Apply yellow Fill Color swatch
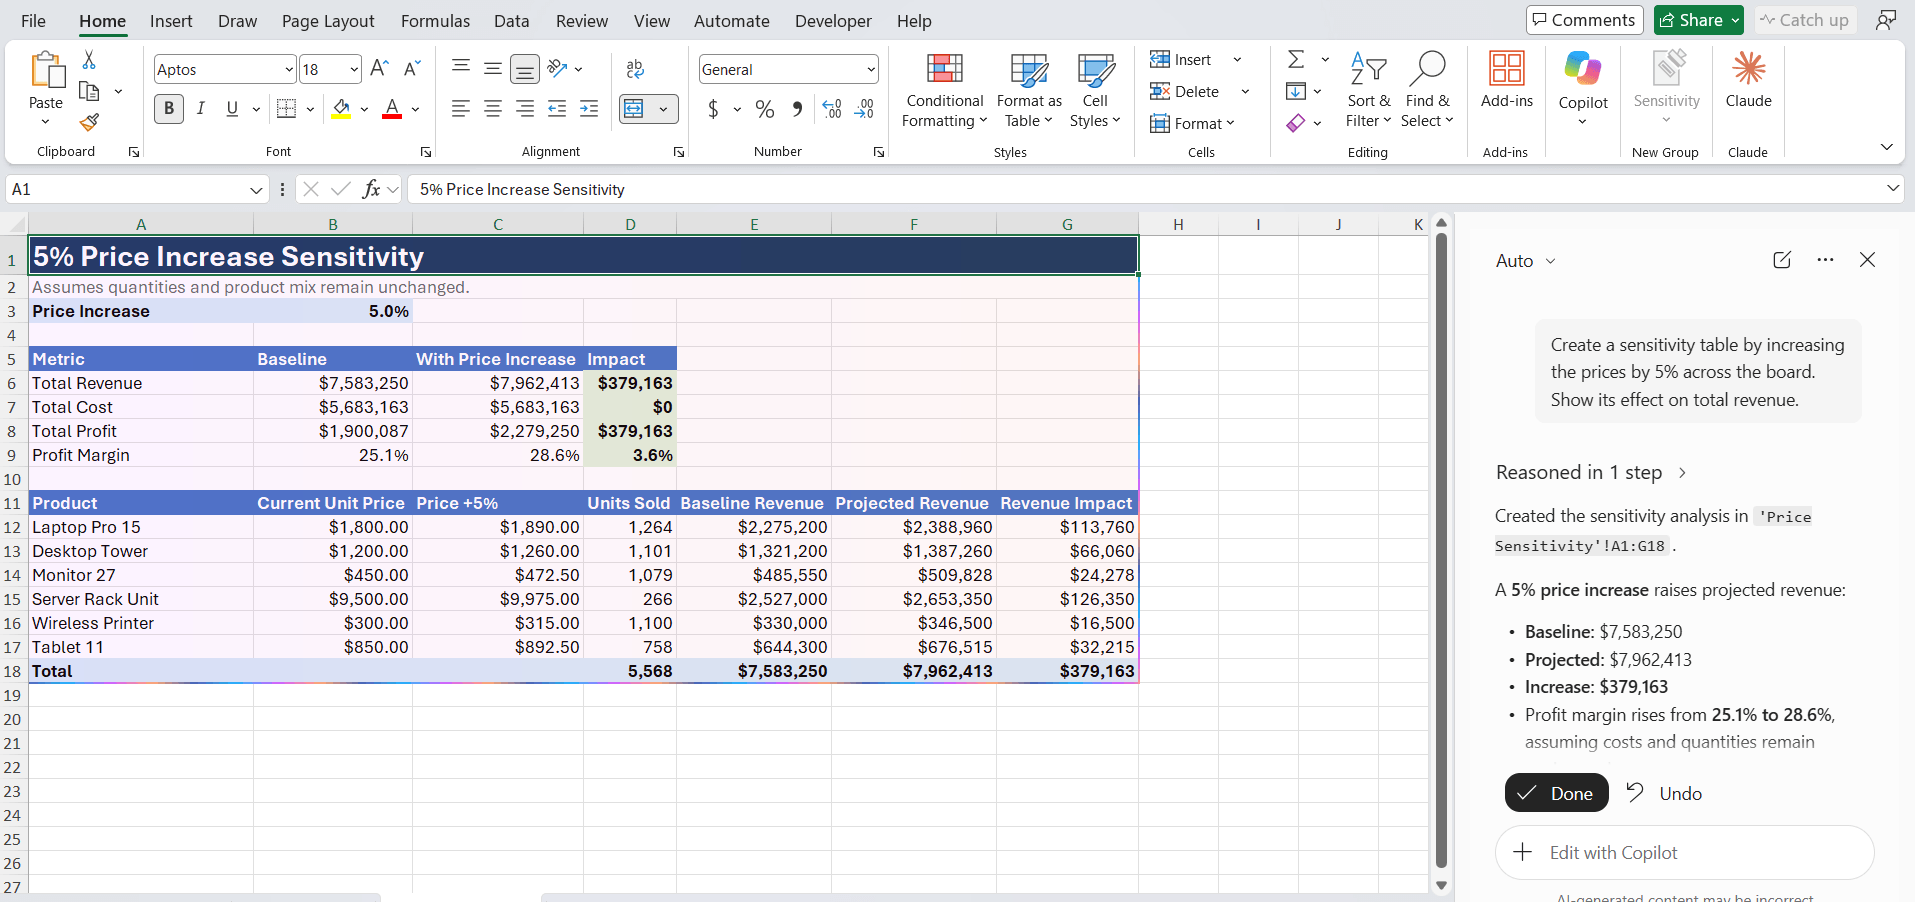This screenshot has width=1915, height=902. coord(342,108)
